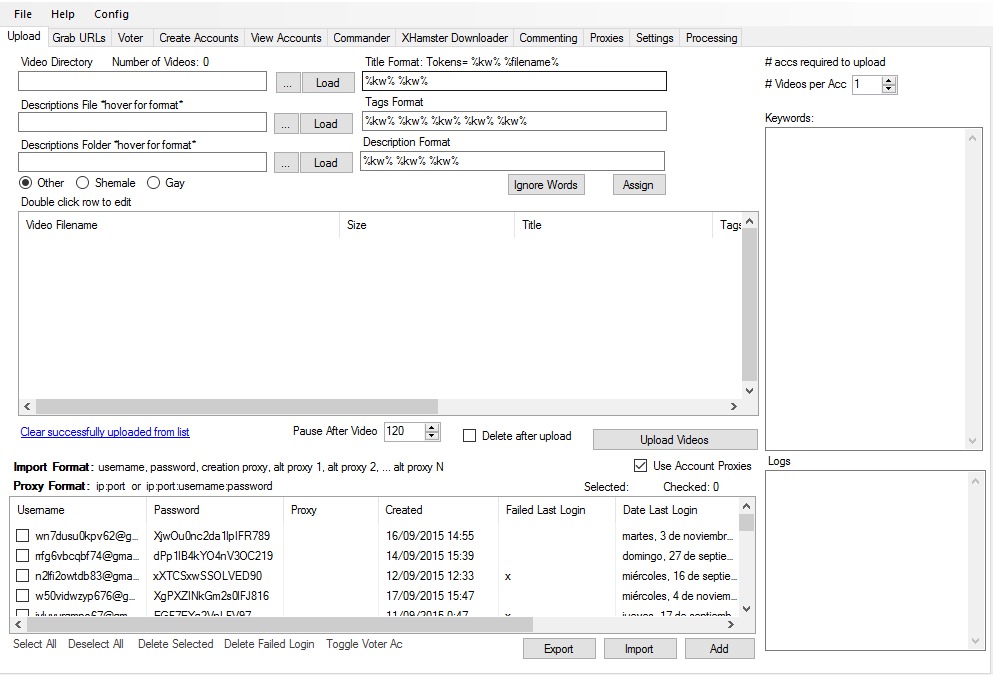Load the Descriptions File
This screenshot has height=675, width=993.
[326, 123]
